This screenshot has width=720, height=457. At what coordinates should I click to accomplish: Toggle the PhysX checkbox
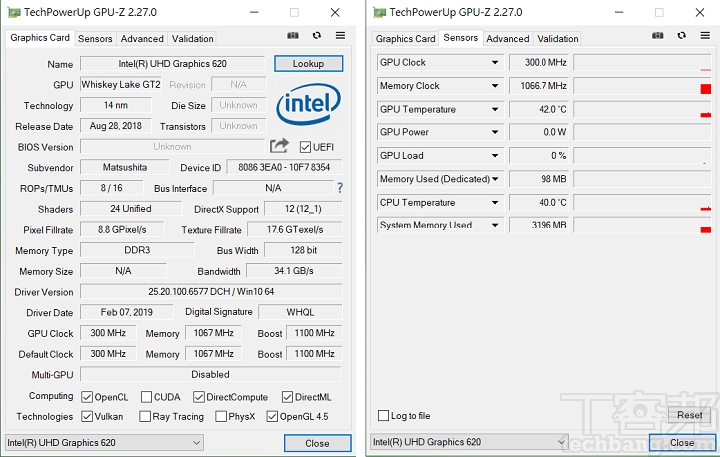pos(221,417)
